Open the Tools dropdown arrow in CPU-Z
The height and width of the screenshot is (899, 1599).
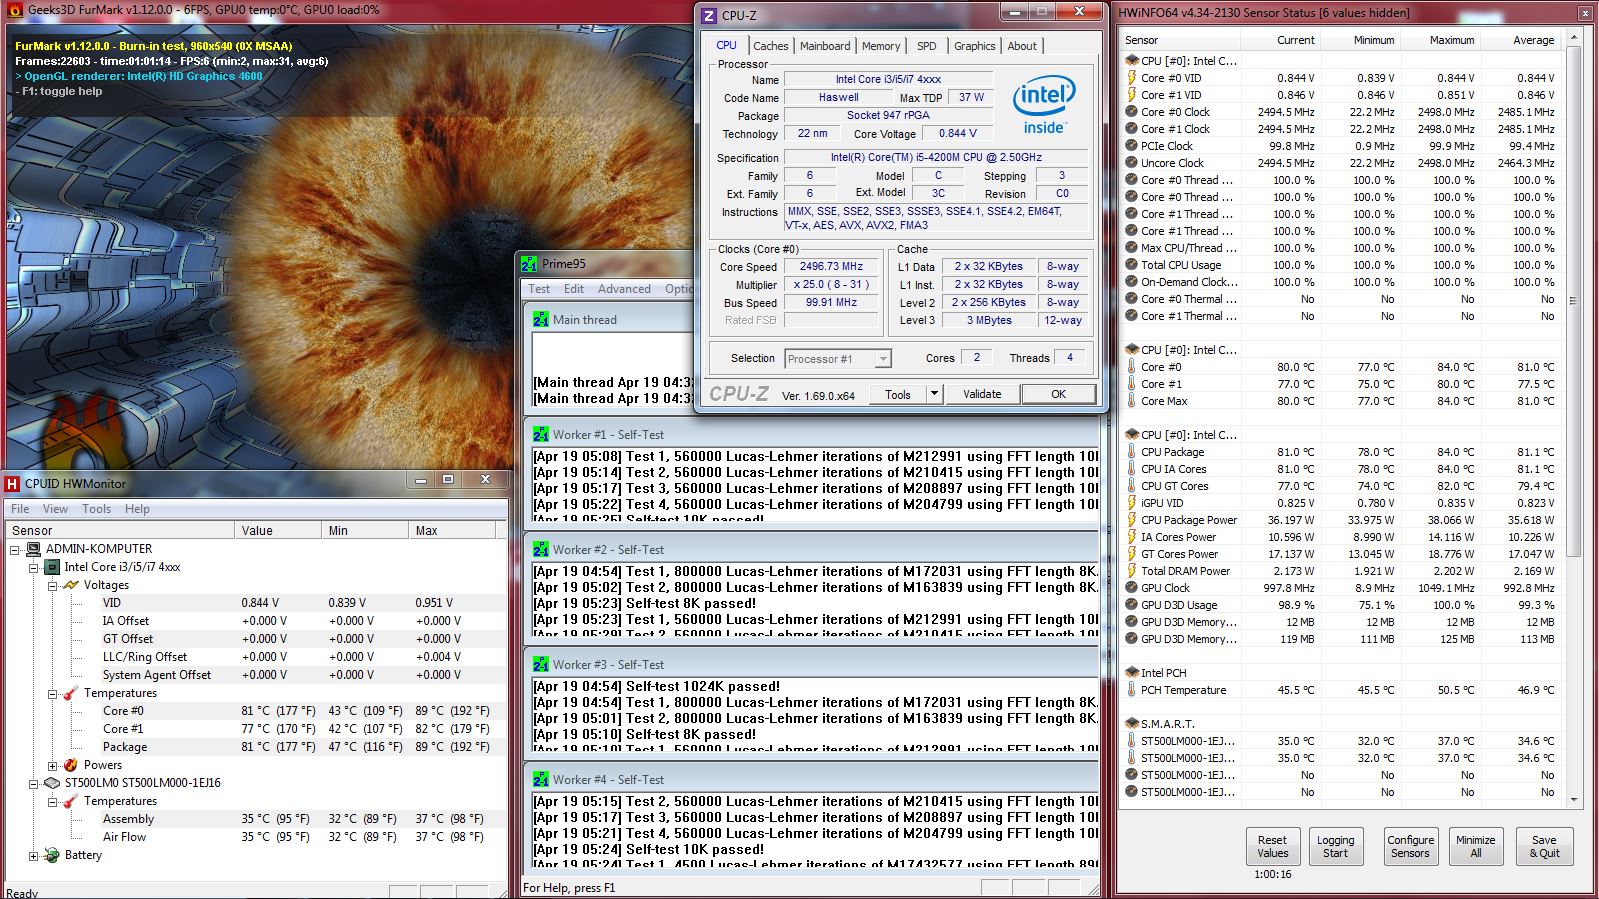(x=934, y=395)
